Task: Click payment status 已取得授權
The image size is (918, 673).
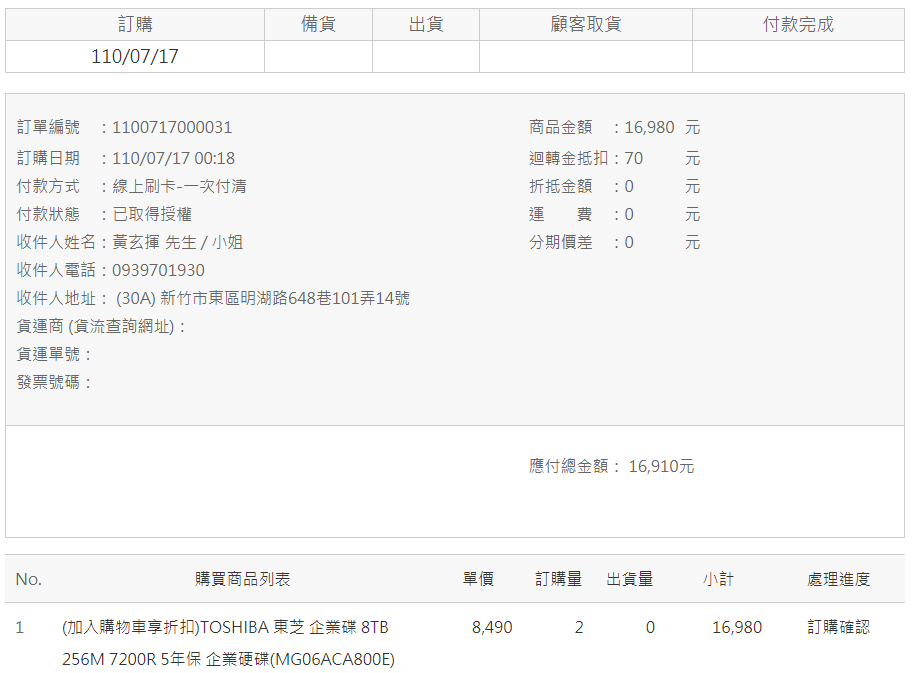Action: coord(152,214)
